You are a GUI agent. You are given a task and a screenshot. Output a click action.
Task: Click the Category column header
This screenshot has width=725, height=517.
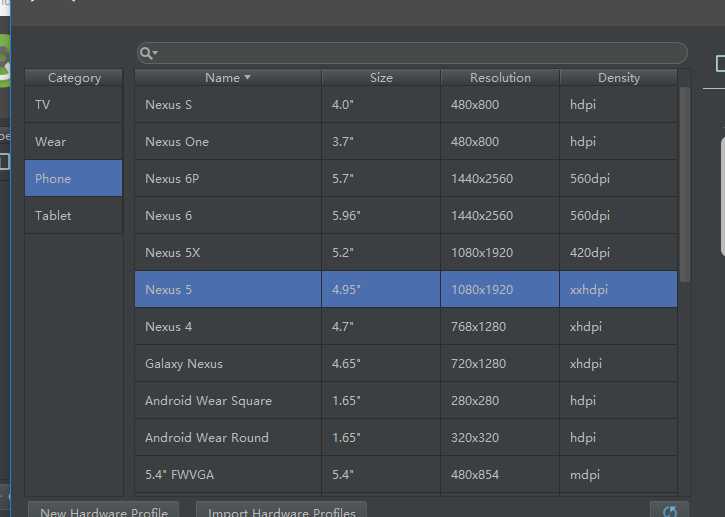pos(74,78)
